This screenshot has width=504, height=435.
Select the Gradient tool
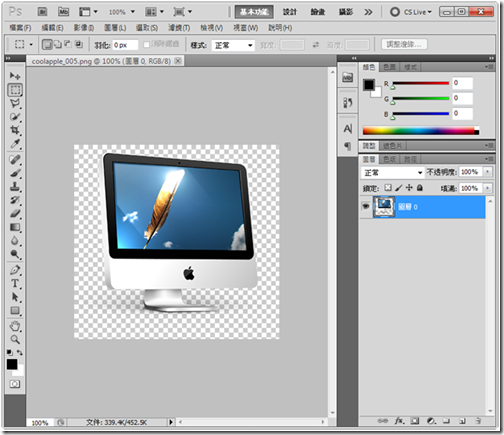[15, 227]
